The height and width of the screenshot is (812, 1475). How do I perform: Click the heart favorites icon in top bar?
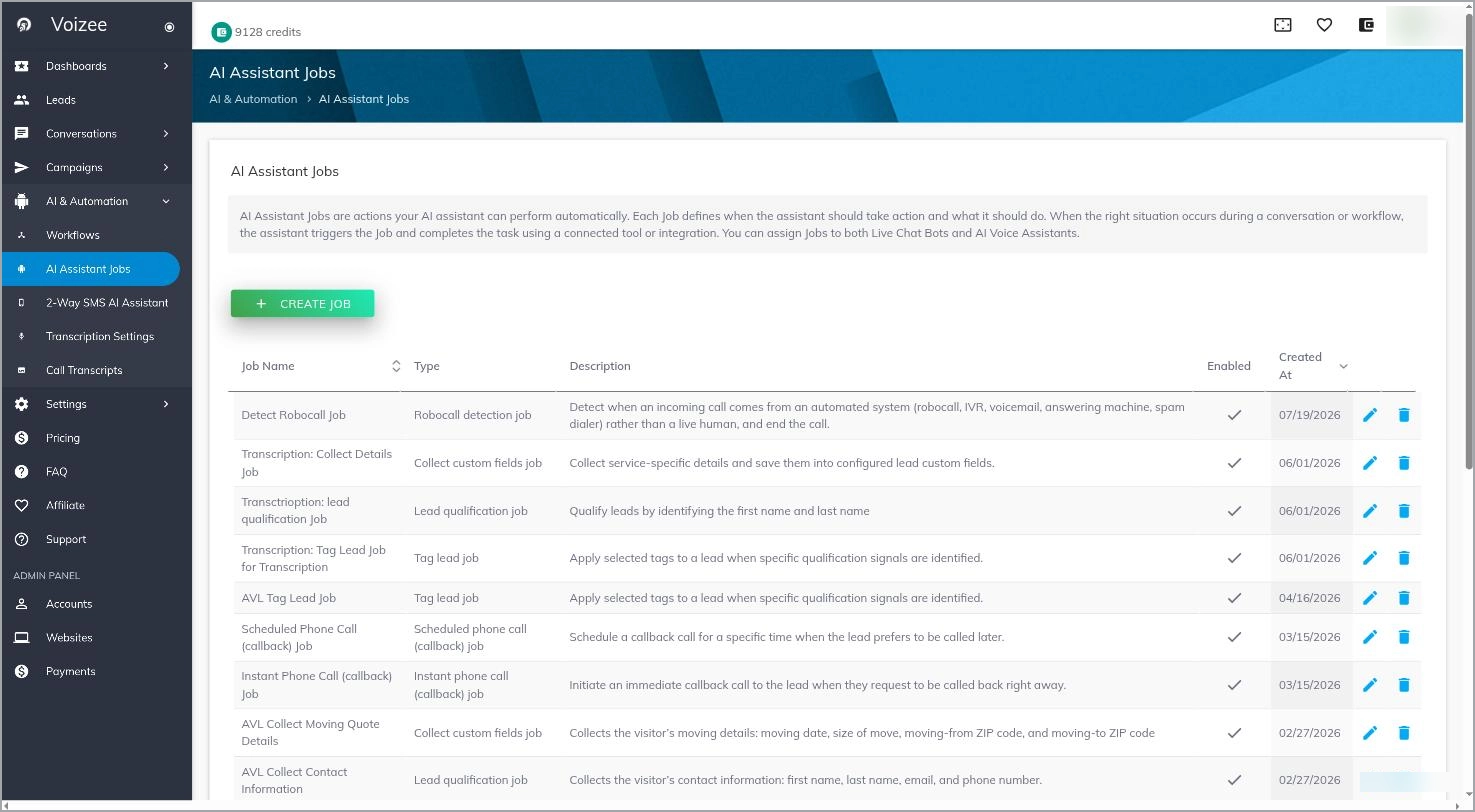click(x=1324, y=25)
